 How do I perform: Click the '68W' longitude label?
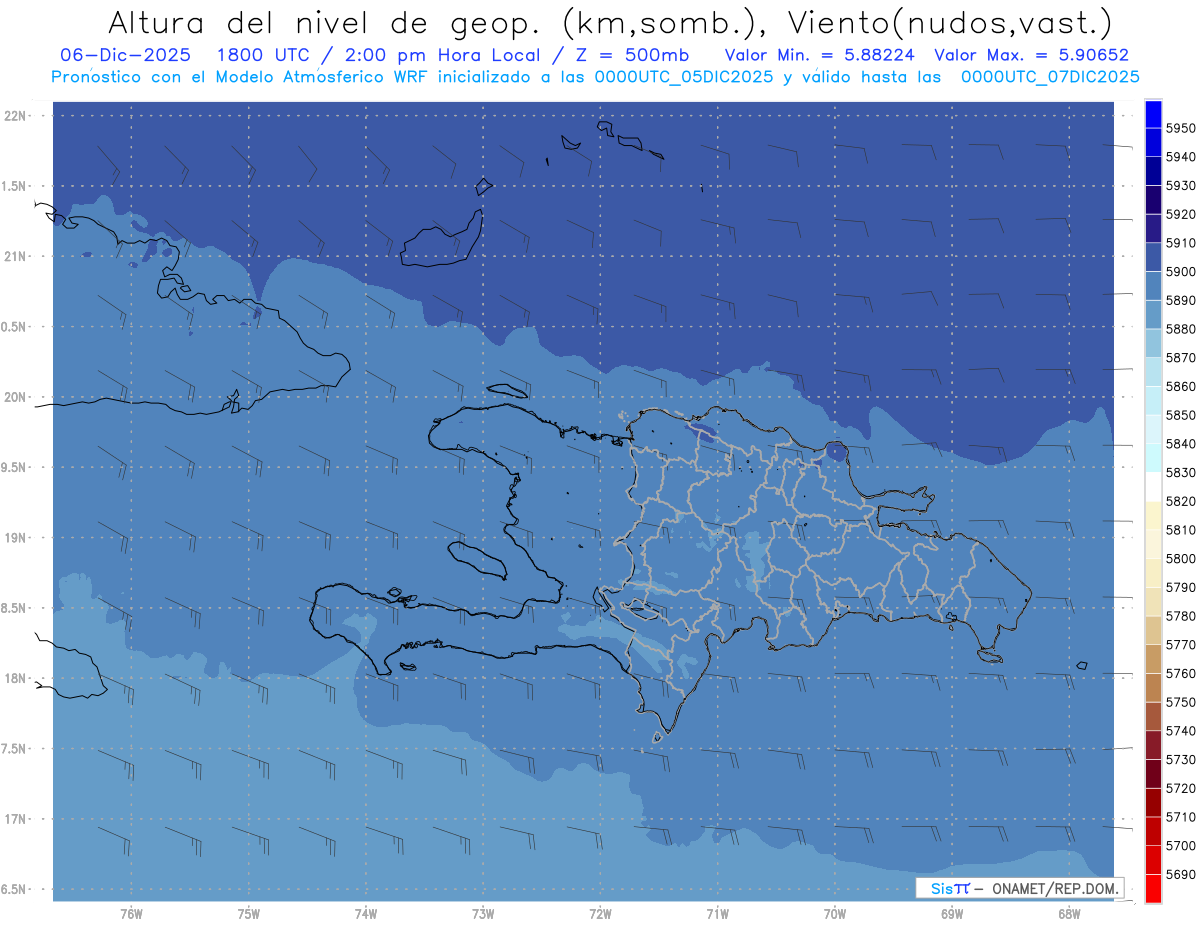pyautogui.click(x=1069, y=914)
